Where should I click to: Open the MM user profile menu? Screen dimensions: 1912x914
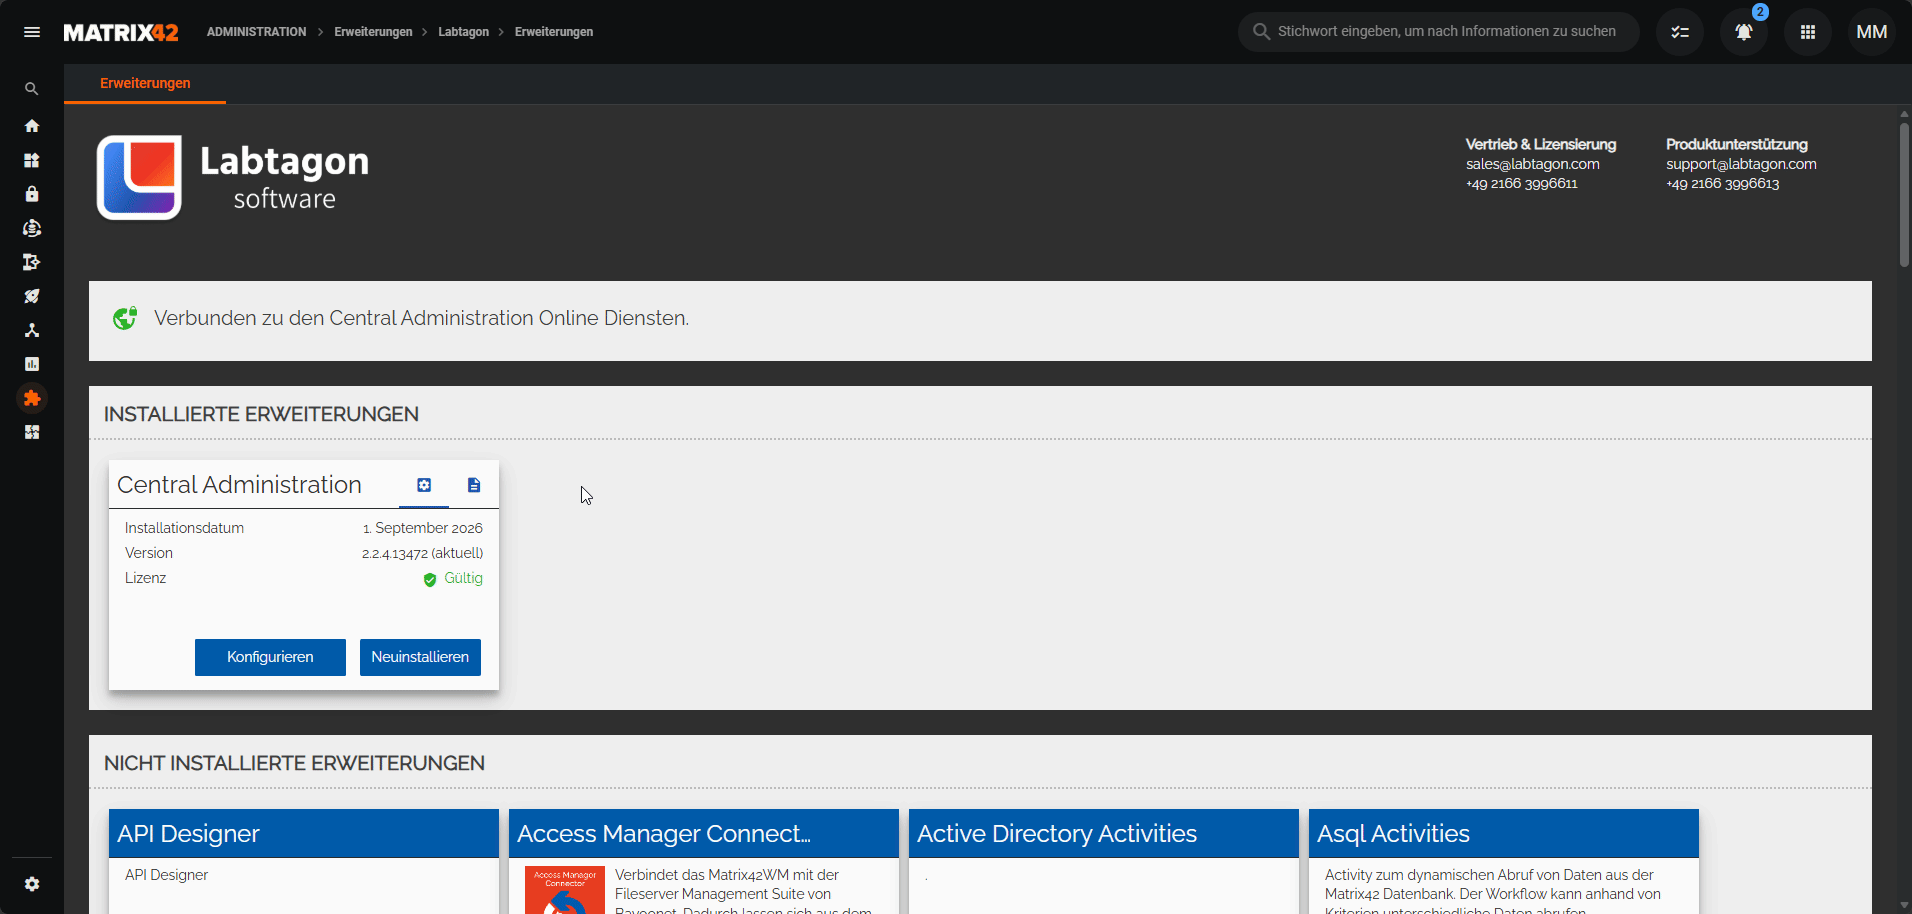coord(1872,32)
